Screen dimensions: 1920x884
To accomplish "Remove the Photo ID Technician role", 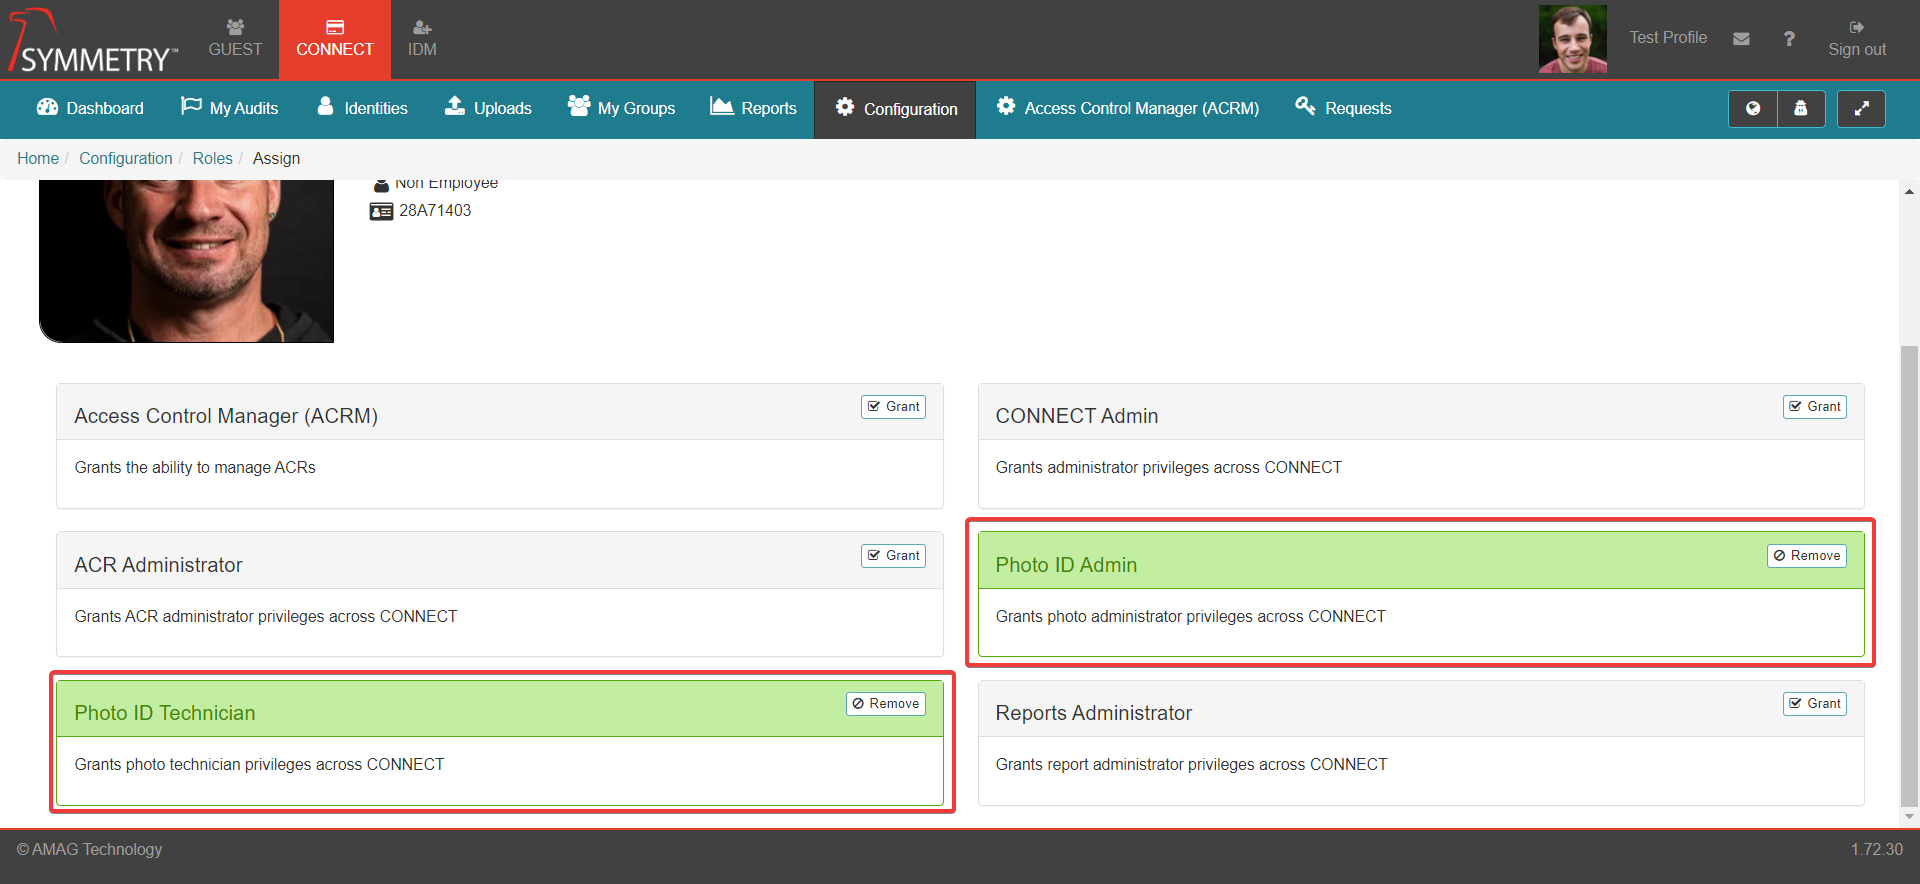I will coord(885,704).
